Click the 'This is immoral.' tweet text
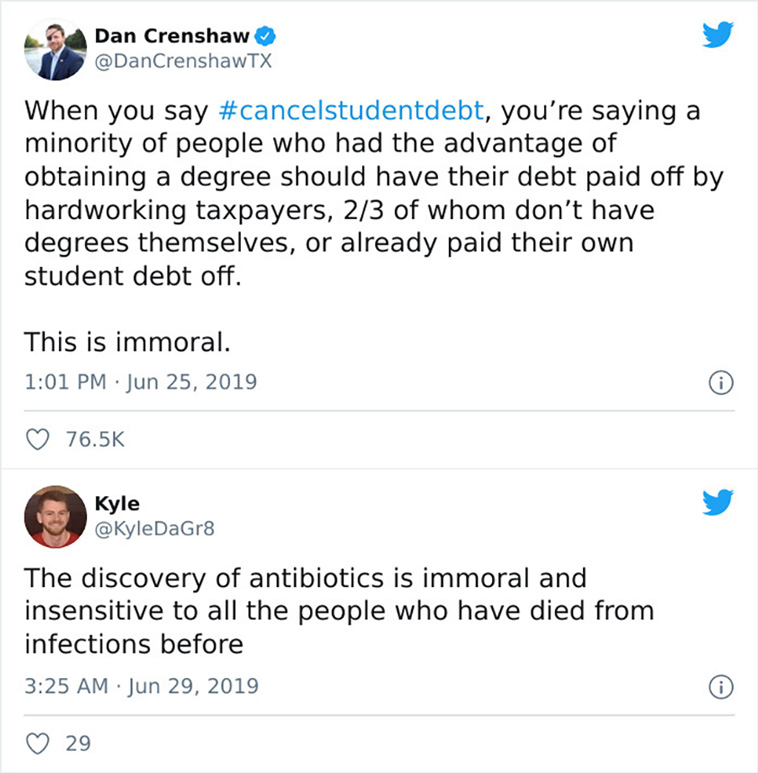This screenshot has height=773, width=758. [127, 342]
